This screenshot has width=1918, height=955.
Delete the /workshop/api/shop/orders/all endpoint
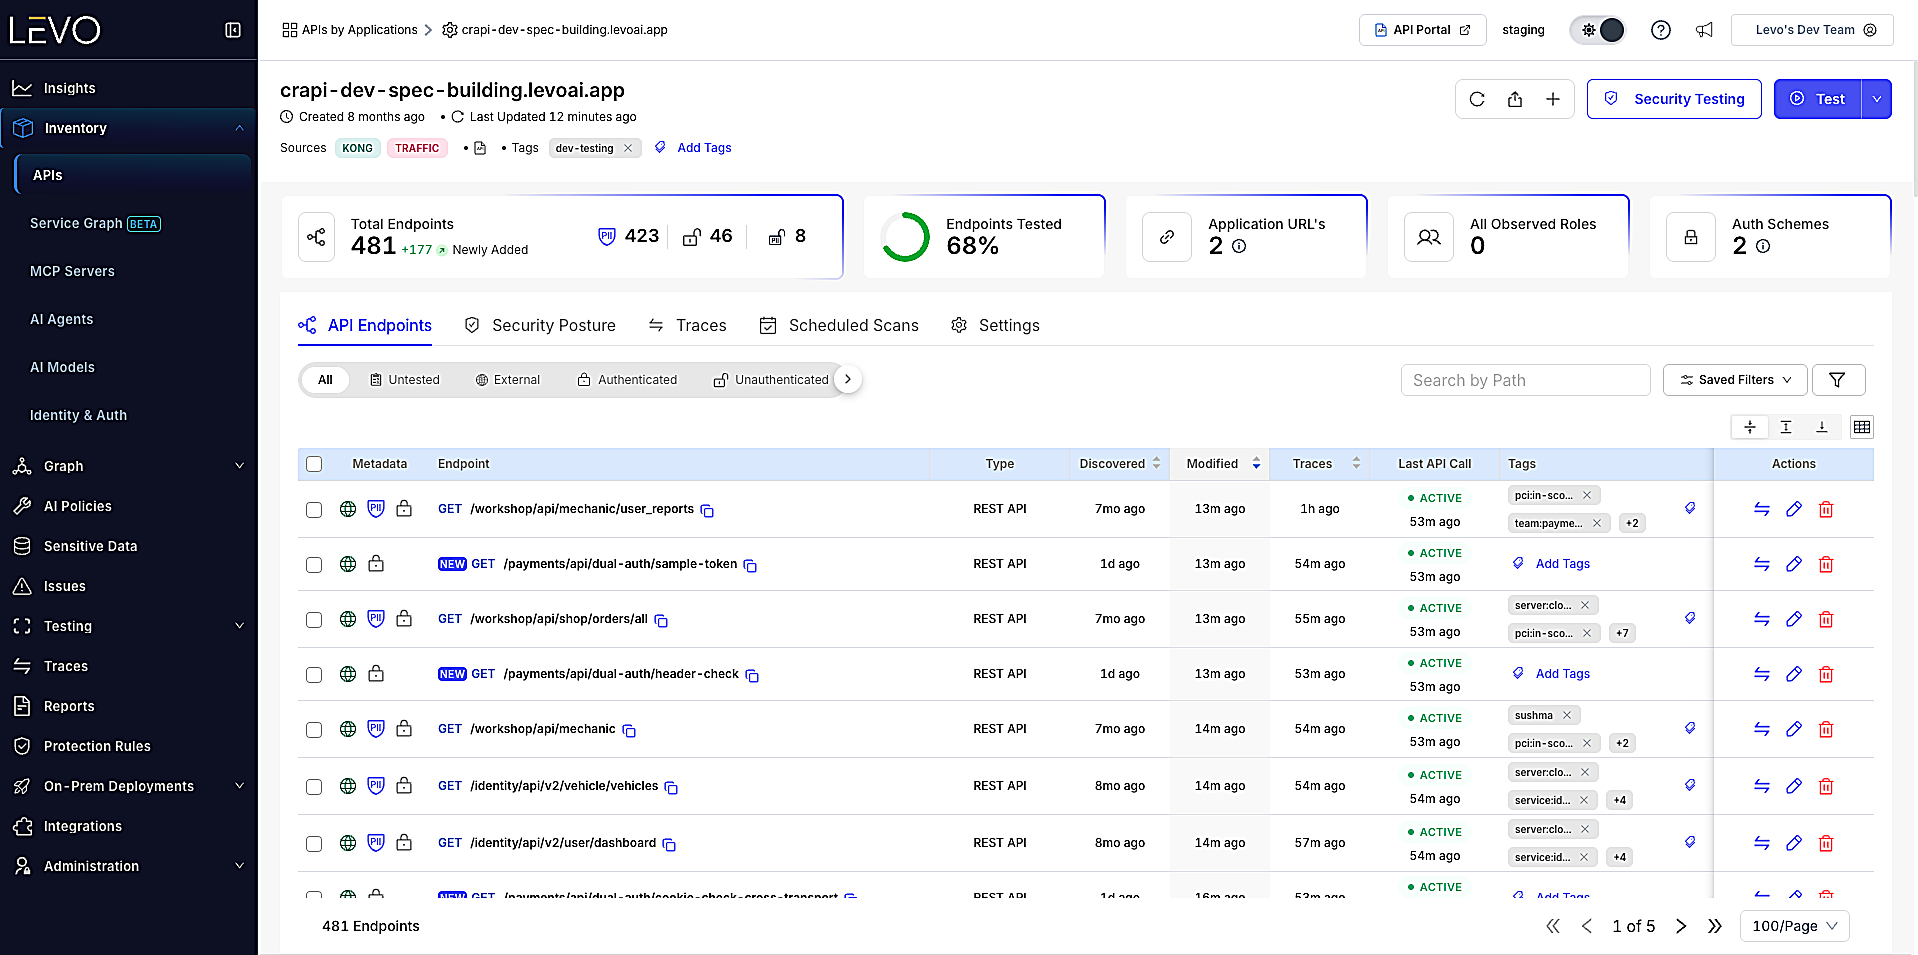(1826, 619)
